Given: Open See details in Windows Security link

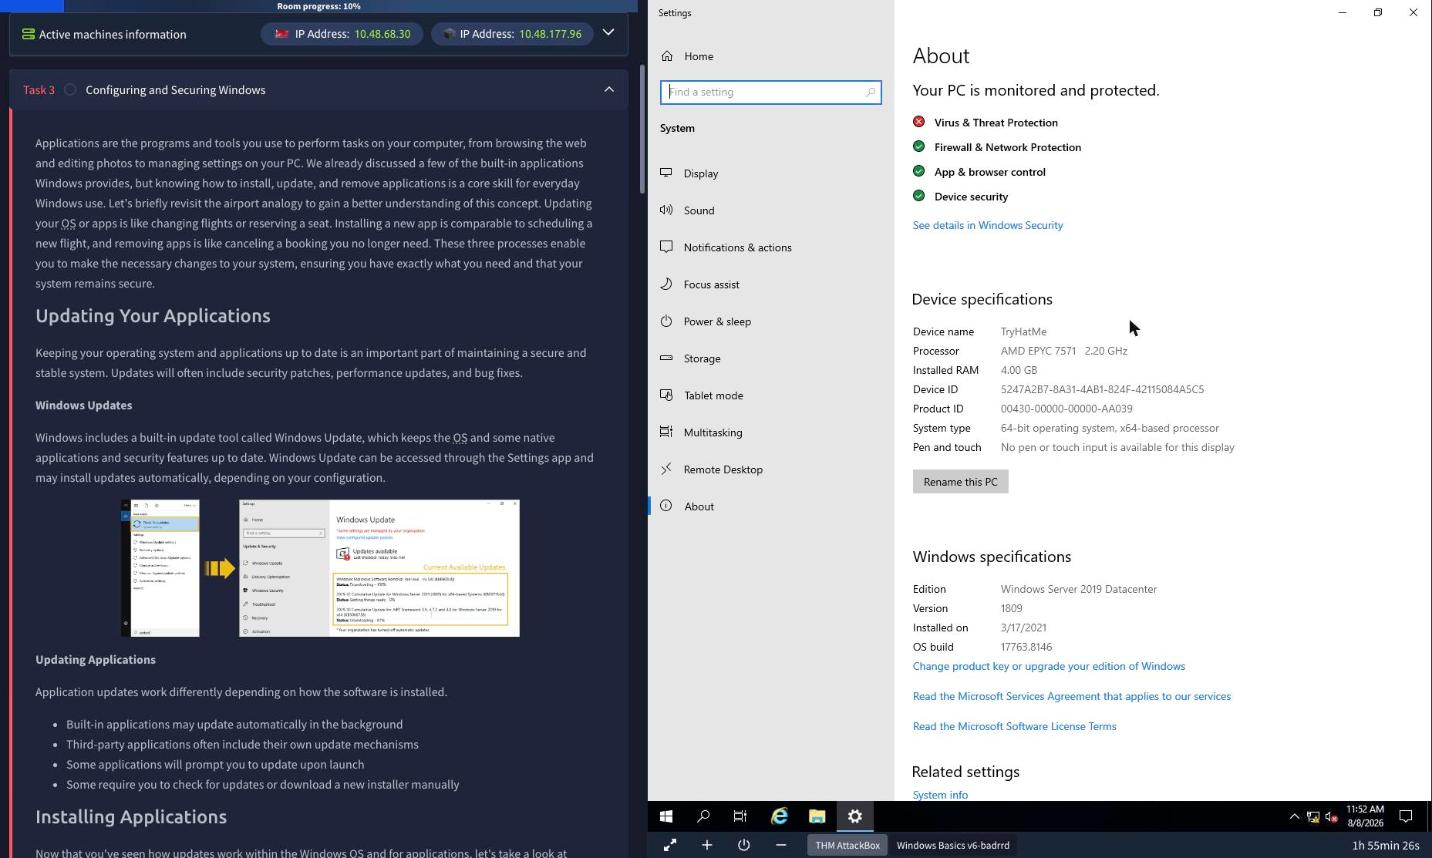Looking at the screenshot, I should pyautogui.click(x=988, y=225).
